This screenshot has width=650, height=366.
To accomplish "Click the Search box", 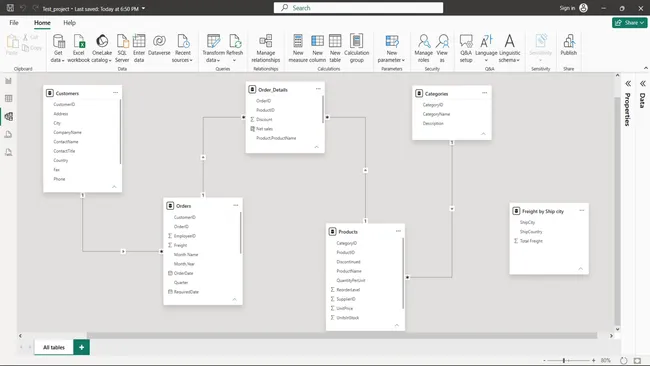I will point(358,8).
